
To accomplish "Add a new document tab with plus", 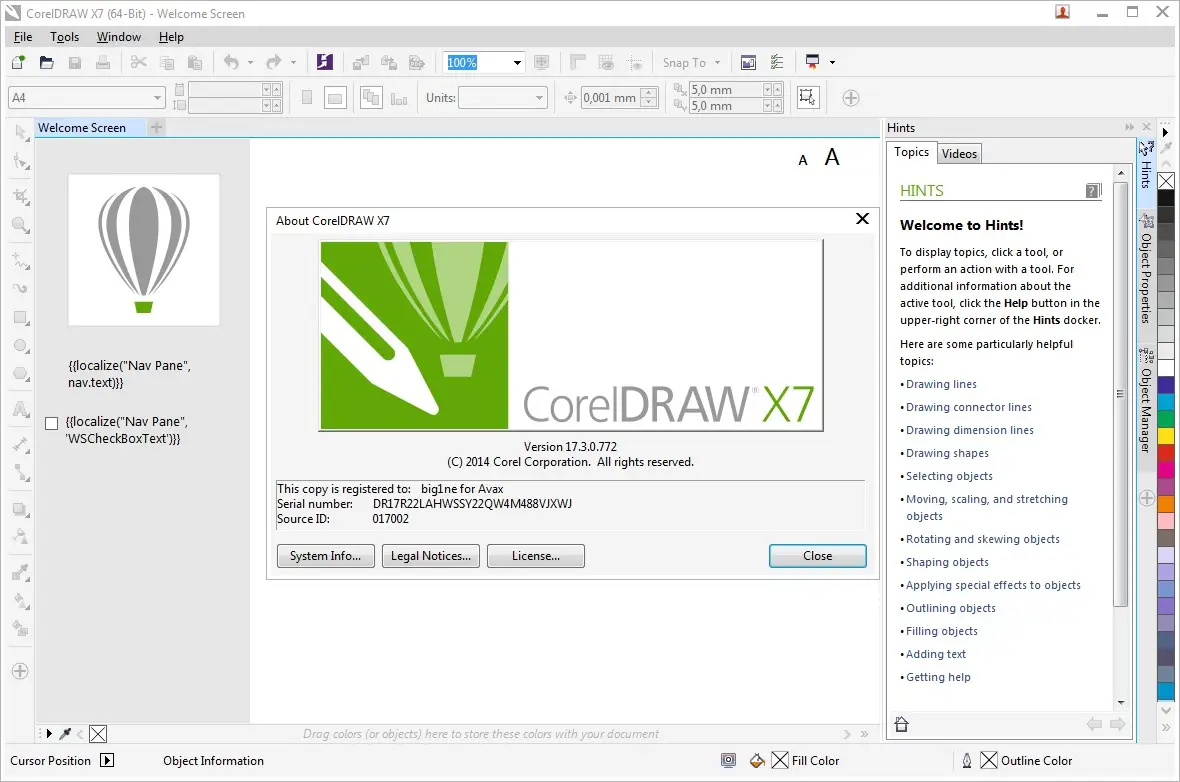I will 157,127.
